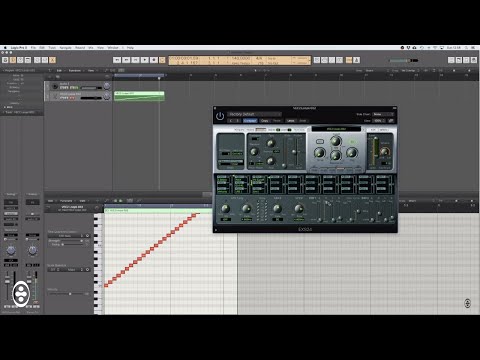Screen dimensions: 480x360
Task: Adjust the Audio 1 track pan knob
Action: click(x=107, y=86)
